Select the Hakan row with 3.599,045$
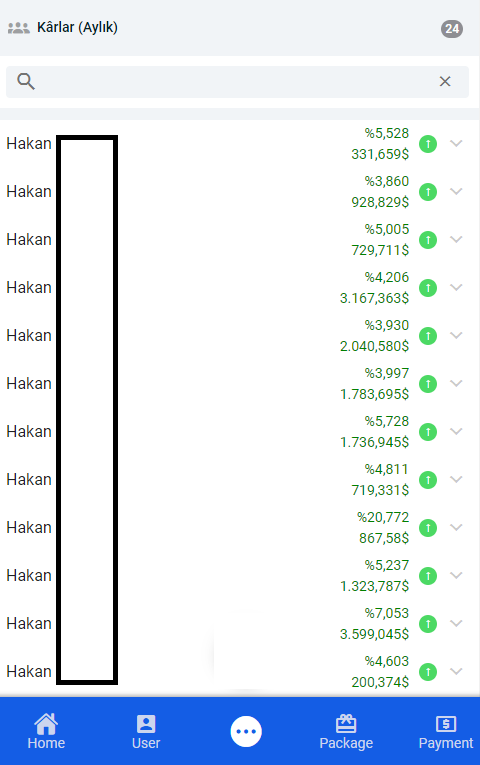The height and width of the screenshot is (765, 480). pyautogui.click(x=240, y=624)
